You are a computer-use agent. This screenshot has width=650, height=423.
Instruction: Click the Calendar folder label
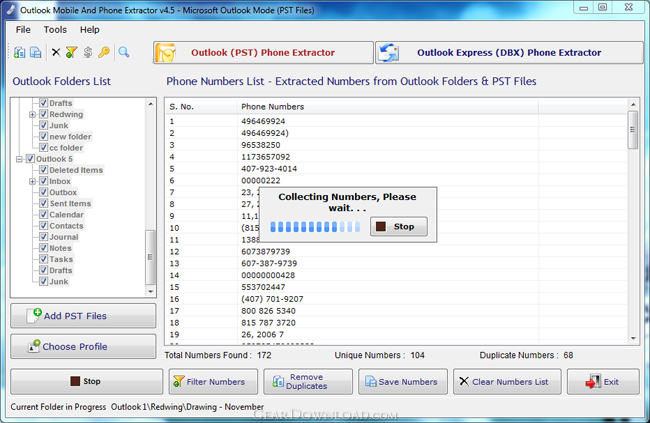(x=66, y=215)
